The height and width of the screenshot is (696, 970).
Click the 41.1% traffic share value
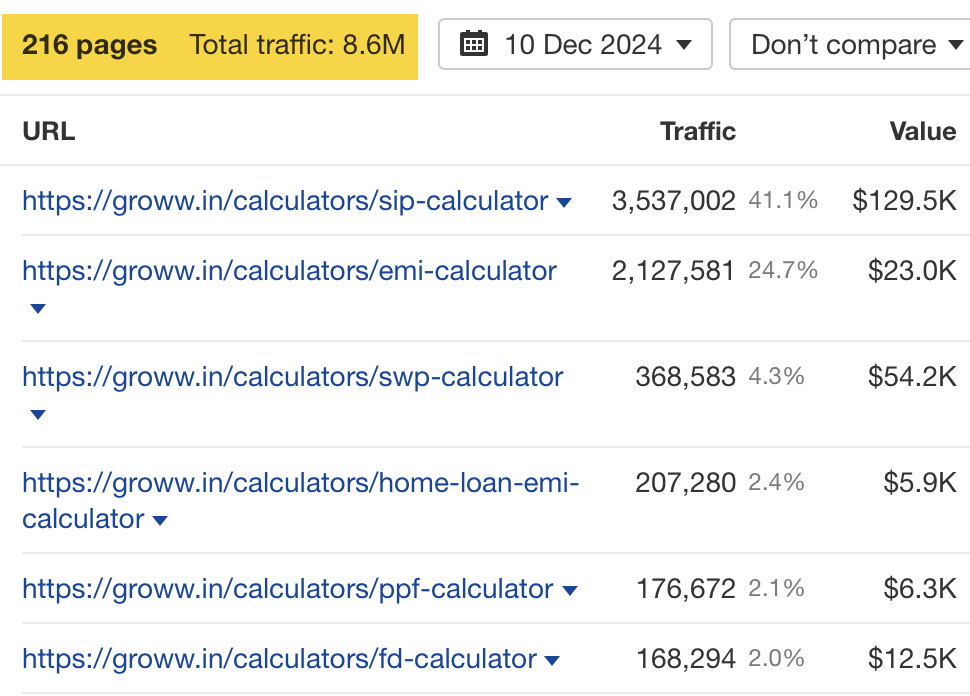click(x=781, y=201)
